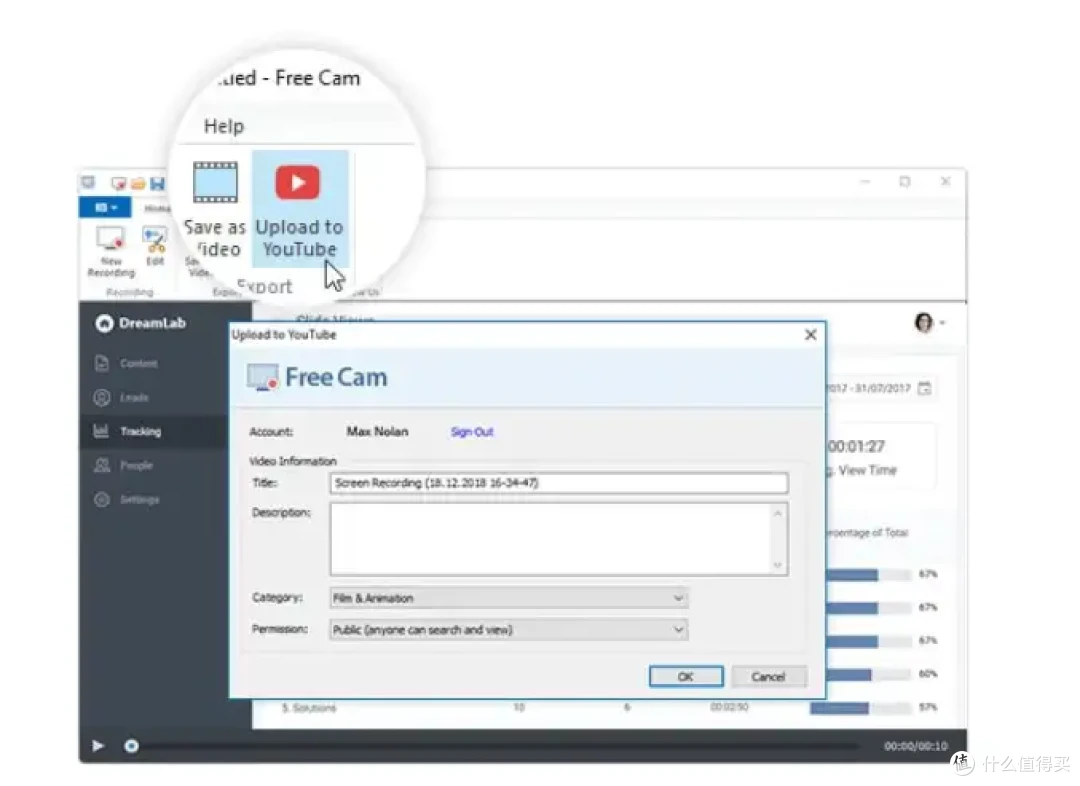Viewport: 1080px width, 786px height.
Task: Click OK in the upload dialog
Action: click(x=686, y=676)
